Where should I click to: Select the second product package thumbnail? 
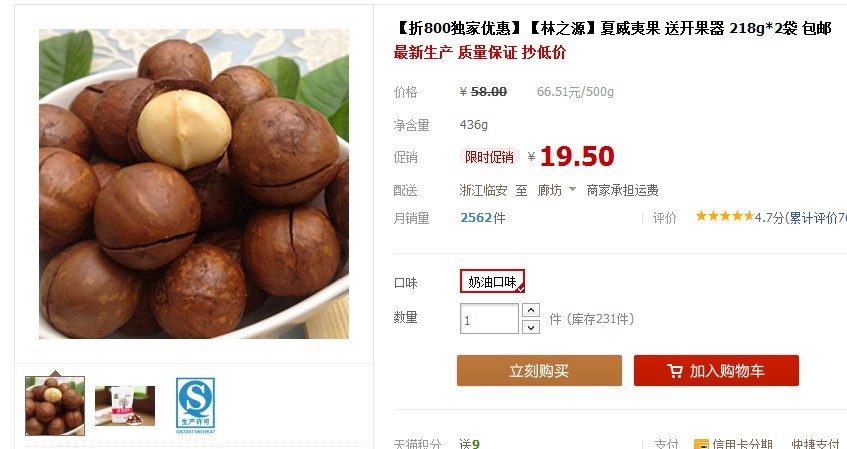(x=125, y=406)
